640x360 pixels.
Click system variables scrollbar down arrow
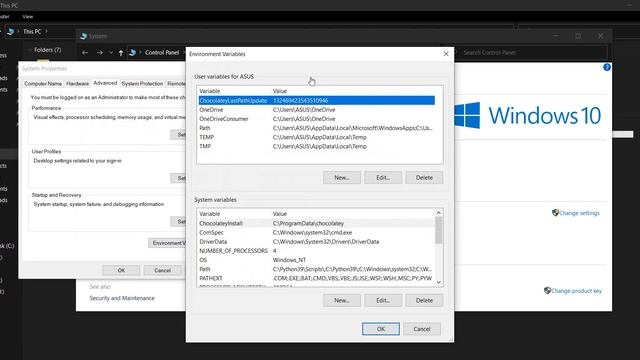439,282
